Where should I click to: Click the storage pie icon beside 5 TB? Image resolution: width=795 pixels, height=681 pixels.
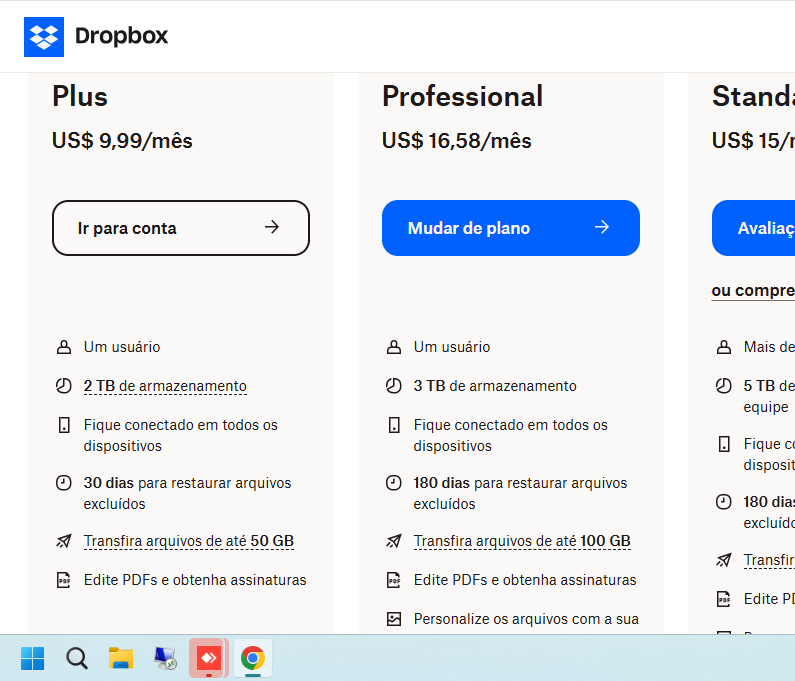pos(724,386)
